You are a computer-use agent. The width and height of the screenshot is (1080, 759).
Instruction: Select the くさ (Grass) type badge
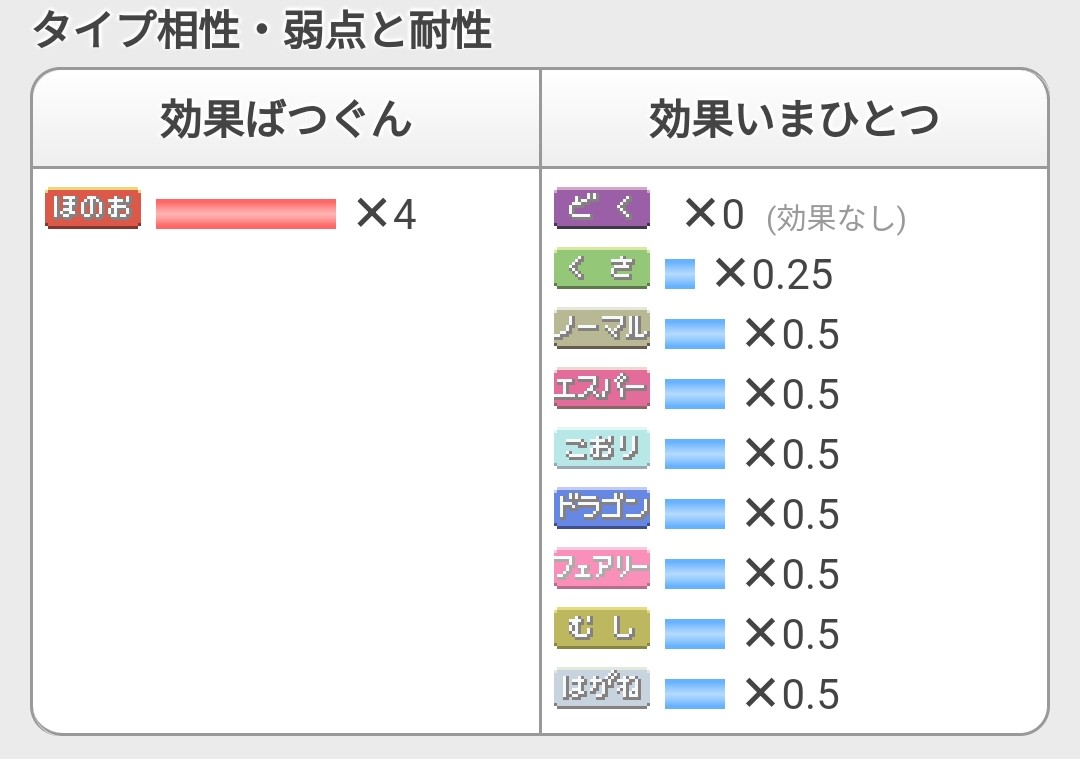[x=602, y=267]
